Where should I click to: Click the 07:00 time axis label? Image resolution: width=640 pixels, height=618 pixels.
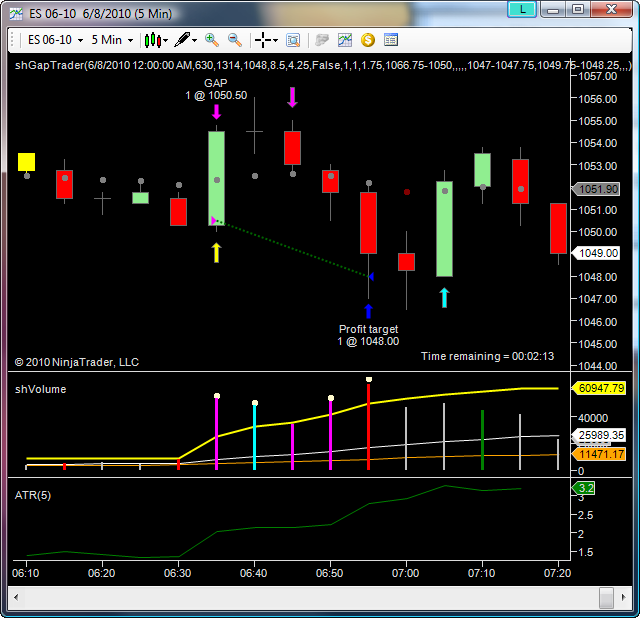point(405,573)
